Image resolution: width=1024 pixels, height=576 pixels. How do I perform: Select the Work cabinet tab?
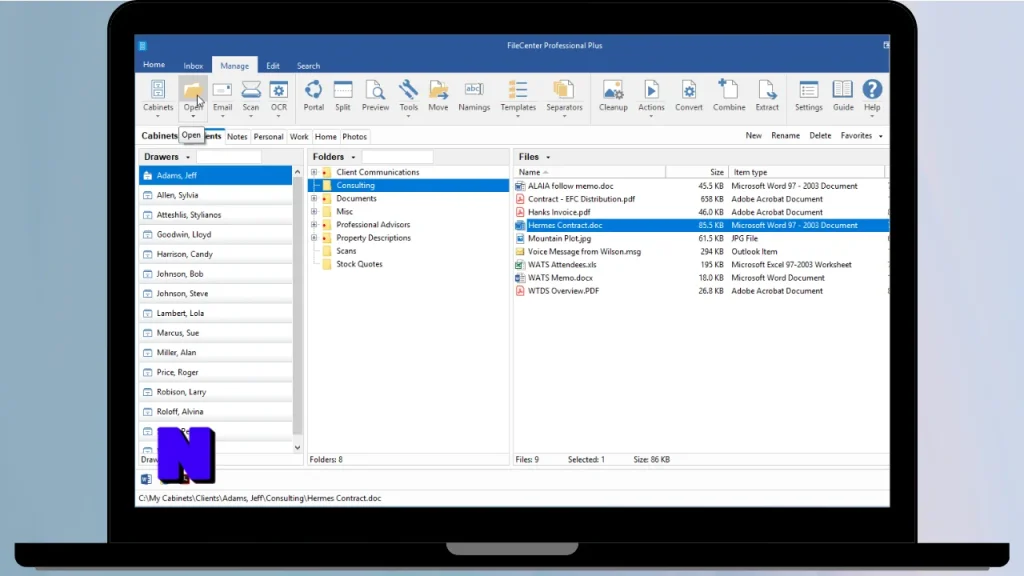point(299,136)
